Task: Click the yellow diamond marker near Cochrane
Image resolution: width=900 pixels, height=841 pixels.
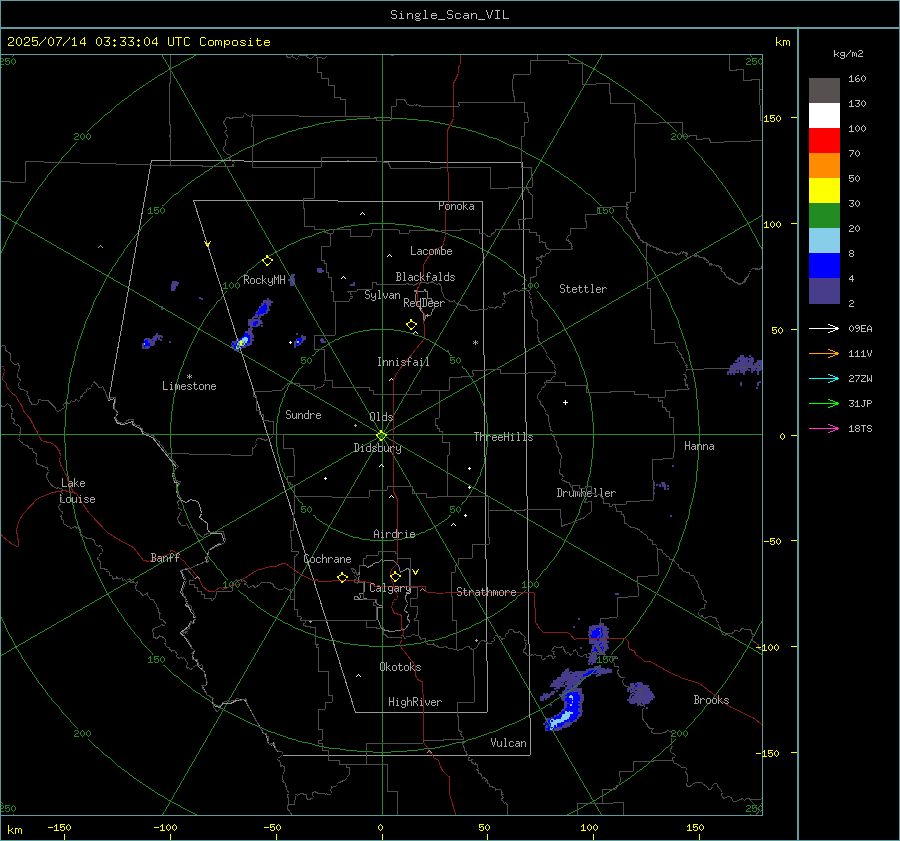Action: pyautogui.click(x=342, y=577)
